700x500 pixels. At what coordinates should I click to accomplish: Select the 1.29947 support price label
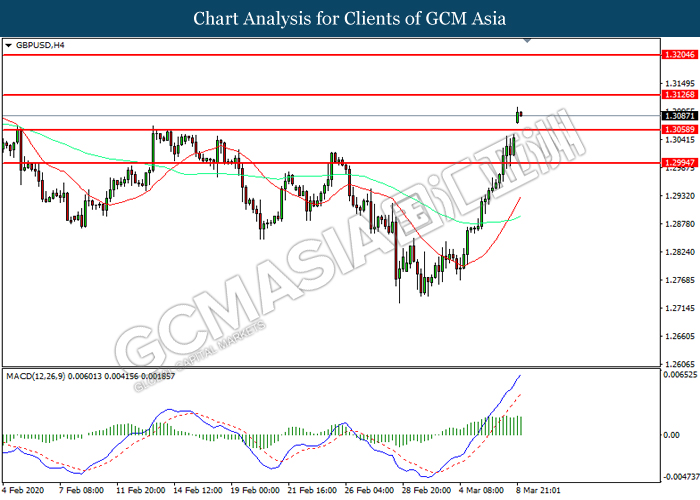679,162
